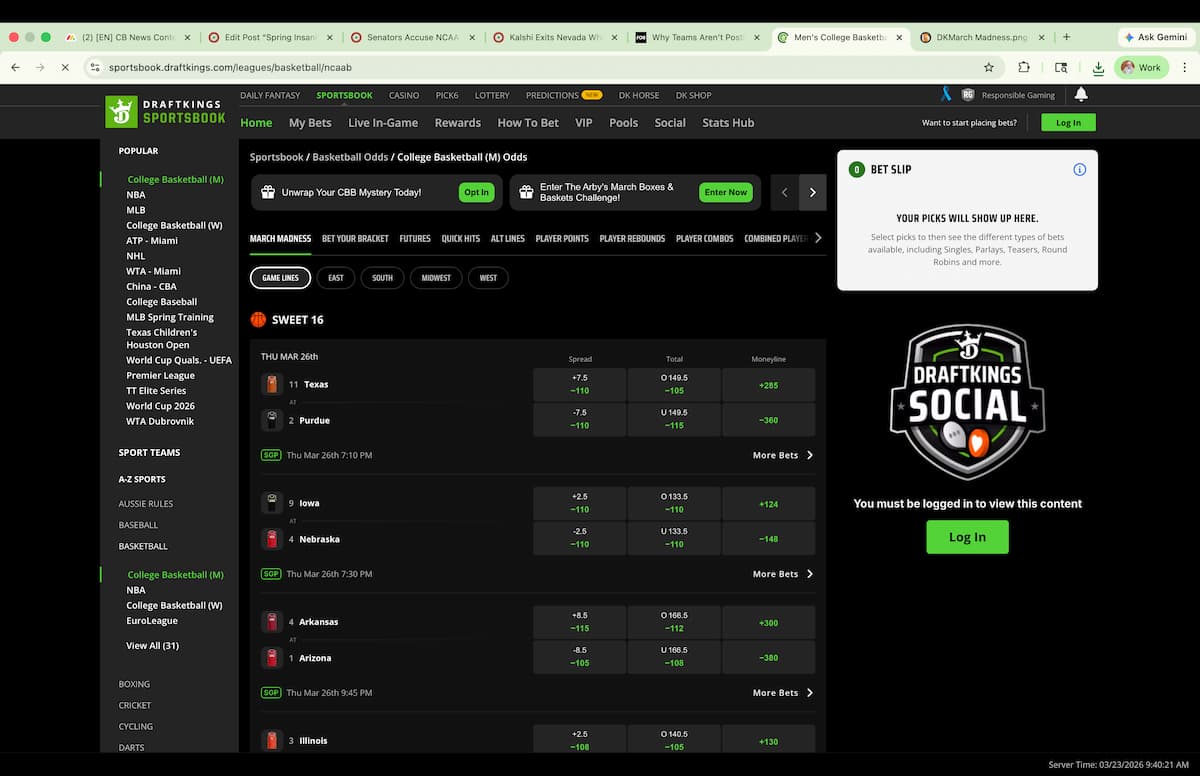The width and height of the screenshot is (1200, 776).
Task: Click Log In in the Social panel
Action: 966,537
